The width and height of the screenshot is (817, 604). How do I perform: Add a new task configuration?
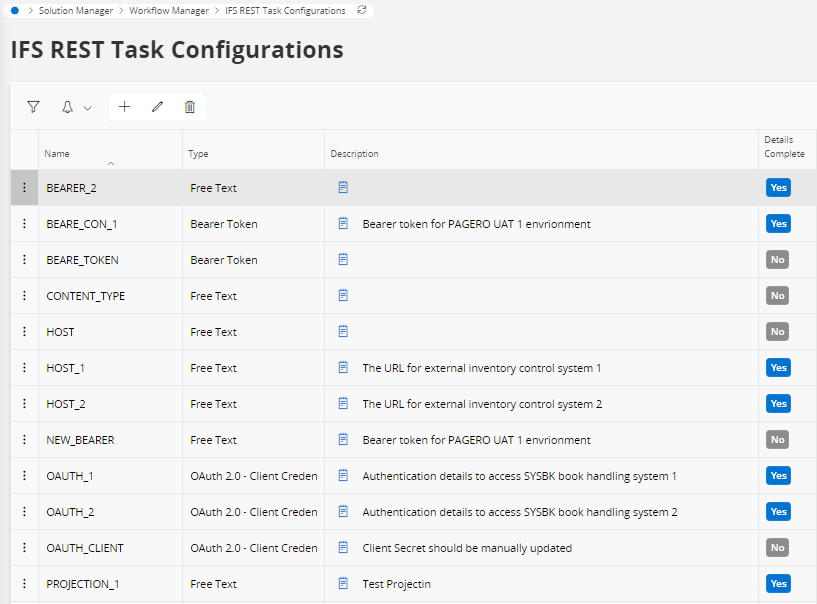click(x=124, y=106)
